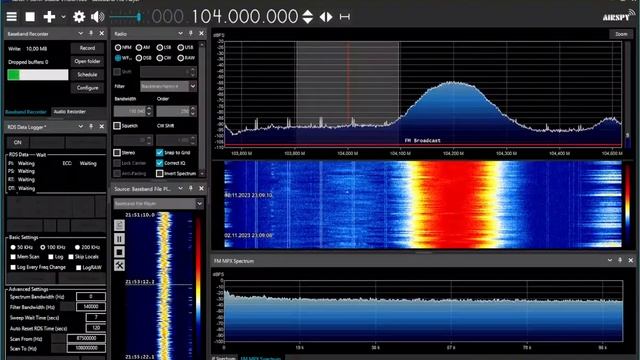640x360 pixels.
Task: Click the Order stepper arrows
Action: click(x=193, y=111)
